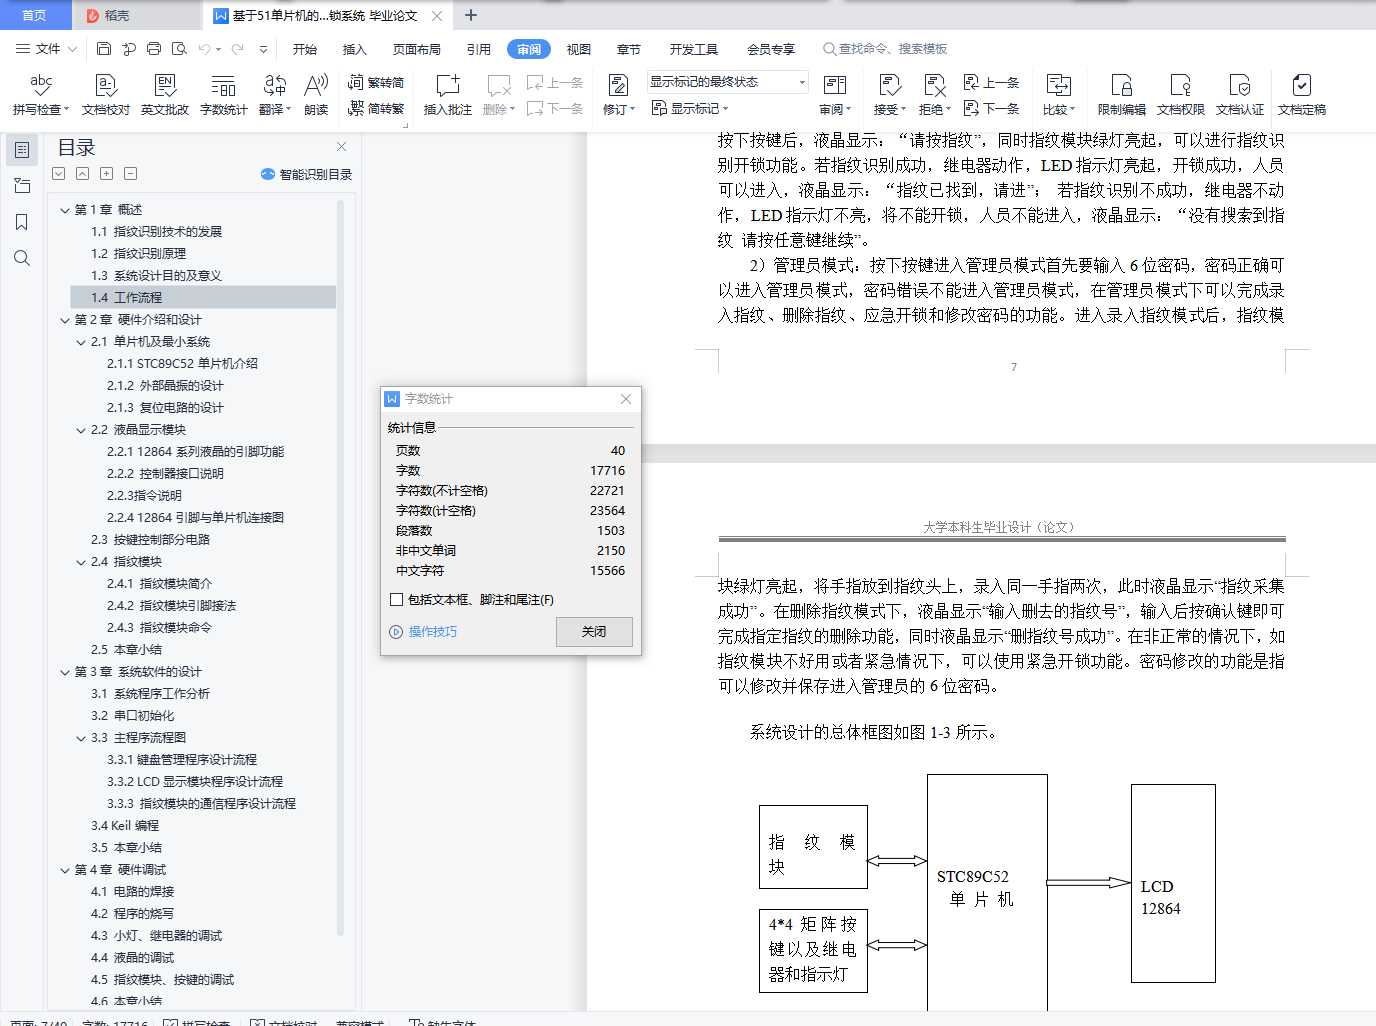The image size is (1376, 1026).
Task: Convert text with 简转繁
Action: pyautogui.click(x=376, y=109)
